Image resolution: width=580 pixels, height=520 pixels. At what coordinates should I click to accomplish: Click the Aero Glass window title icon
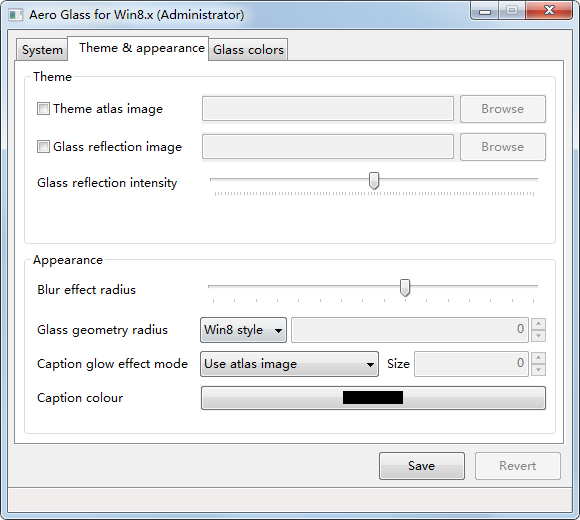[16, 15]
